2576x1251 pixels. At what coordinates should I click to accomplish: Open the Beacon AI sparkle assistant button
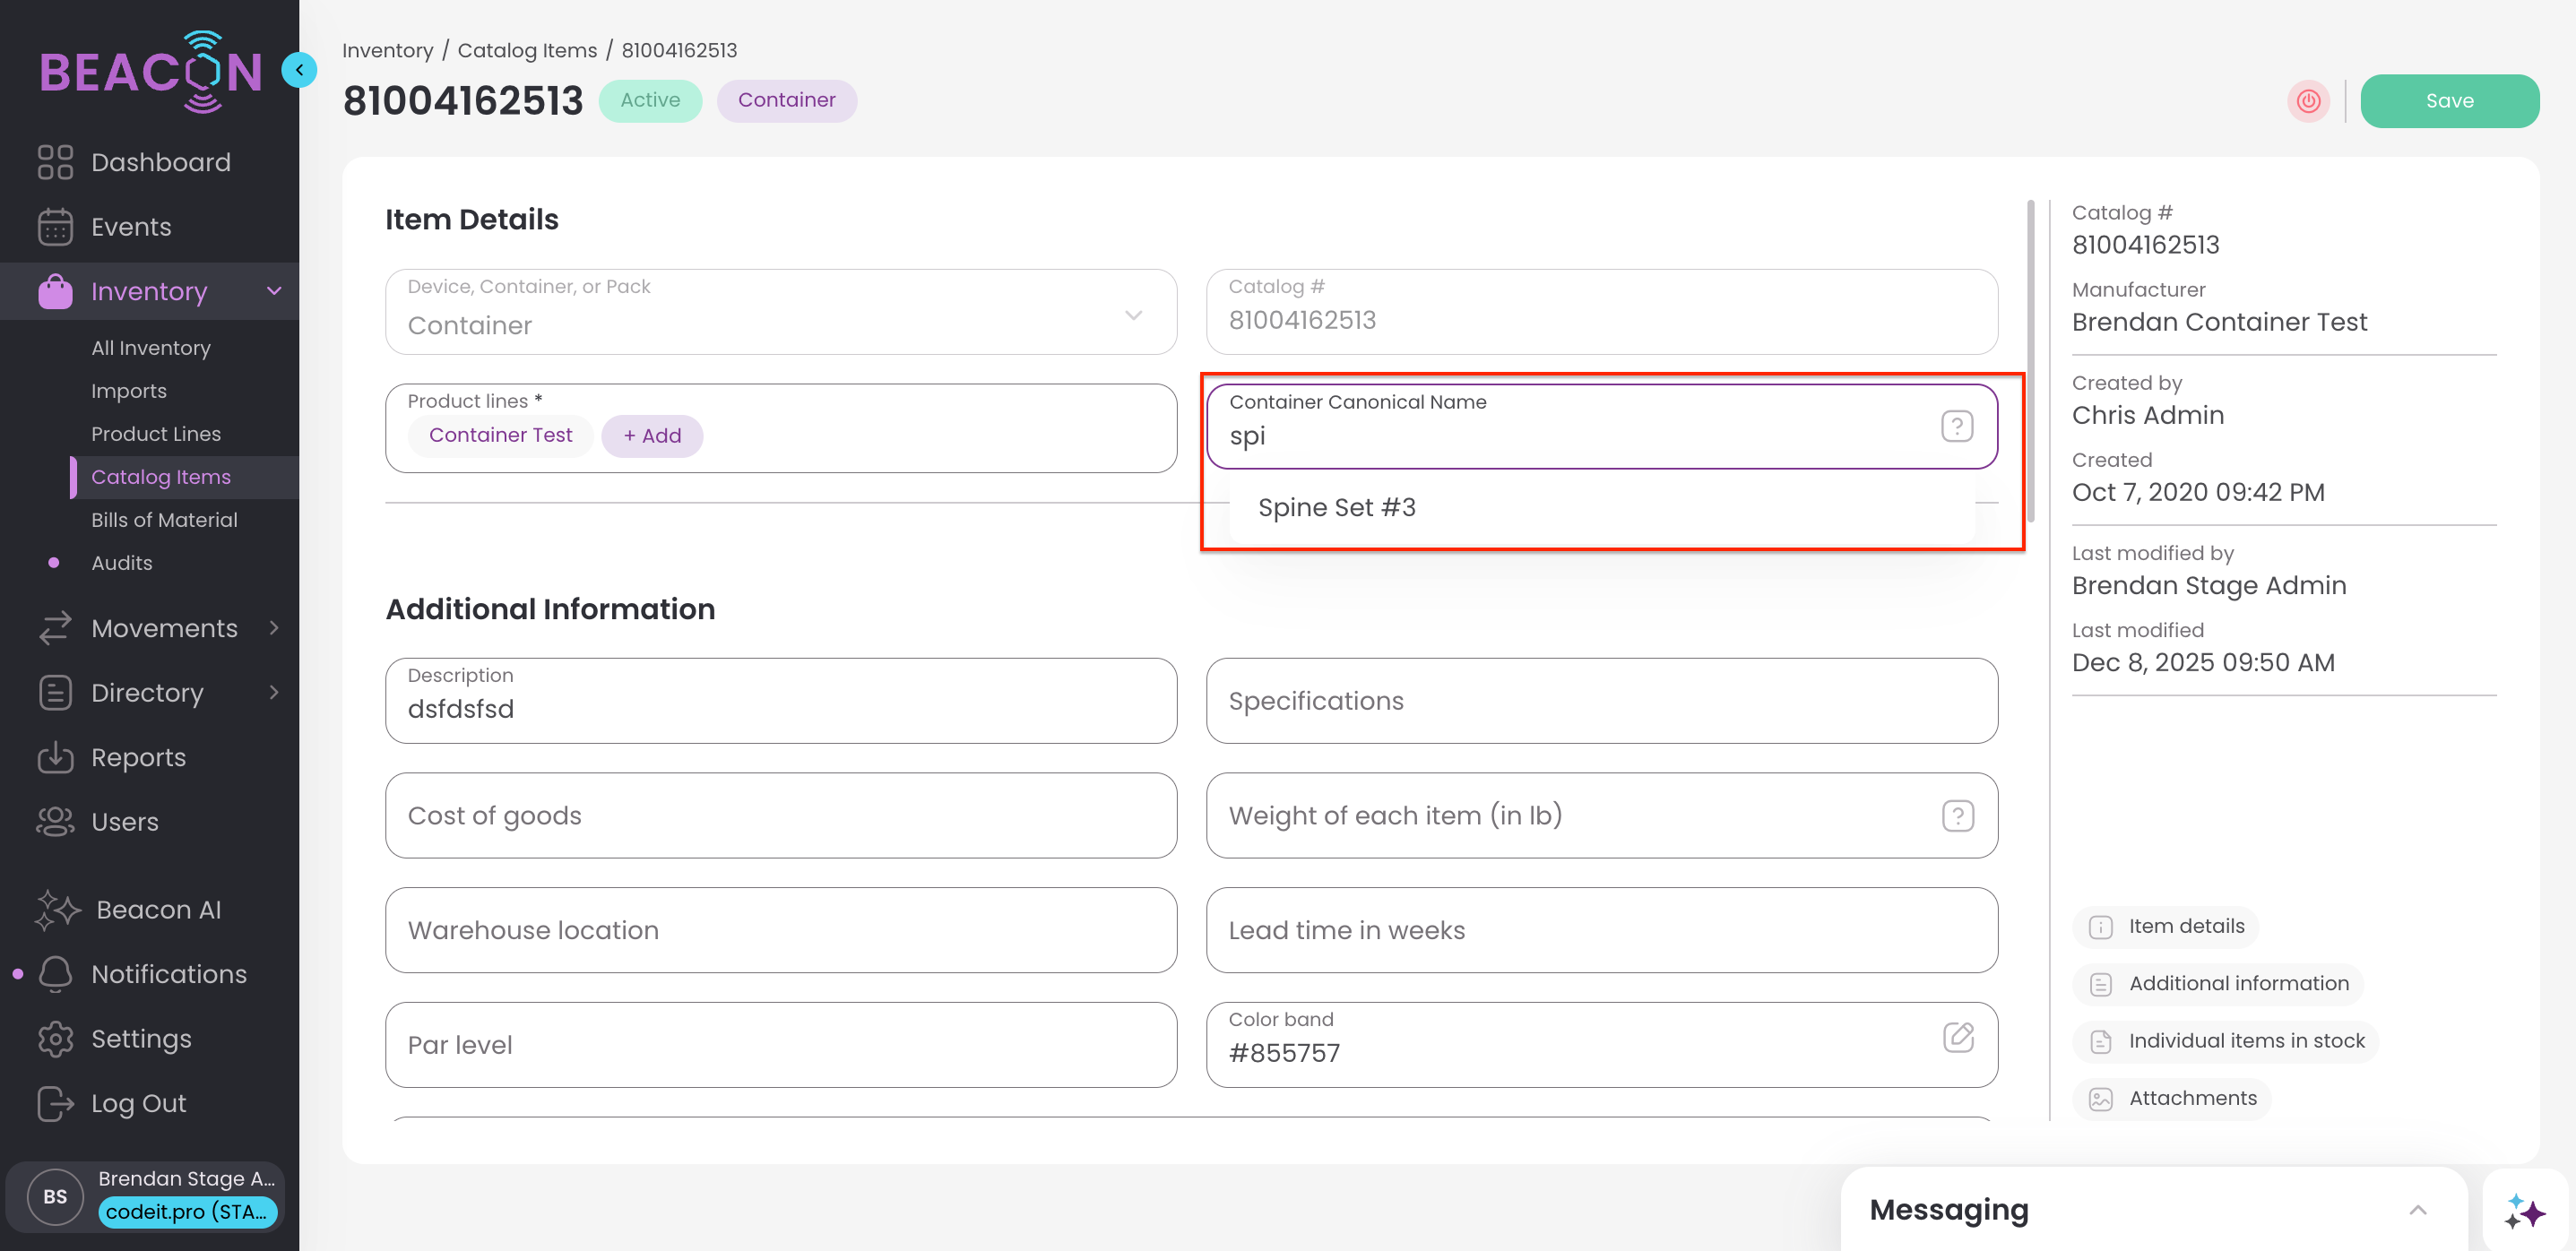2524,1211
